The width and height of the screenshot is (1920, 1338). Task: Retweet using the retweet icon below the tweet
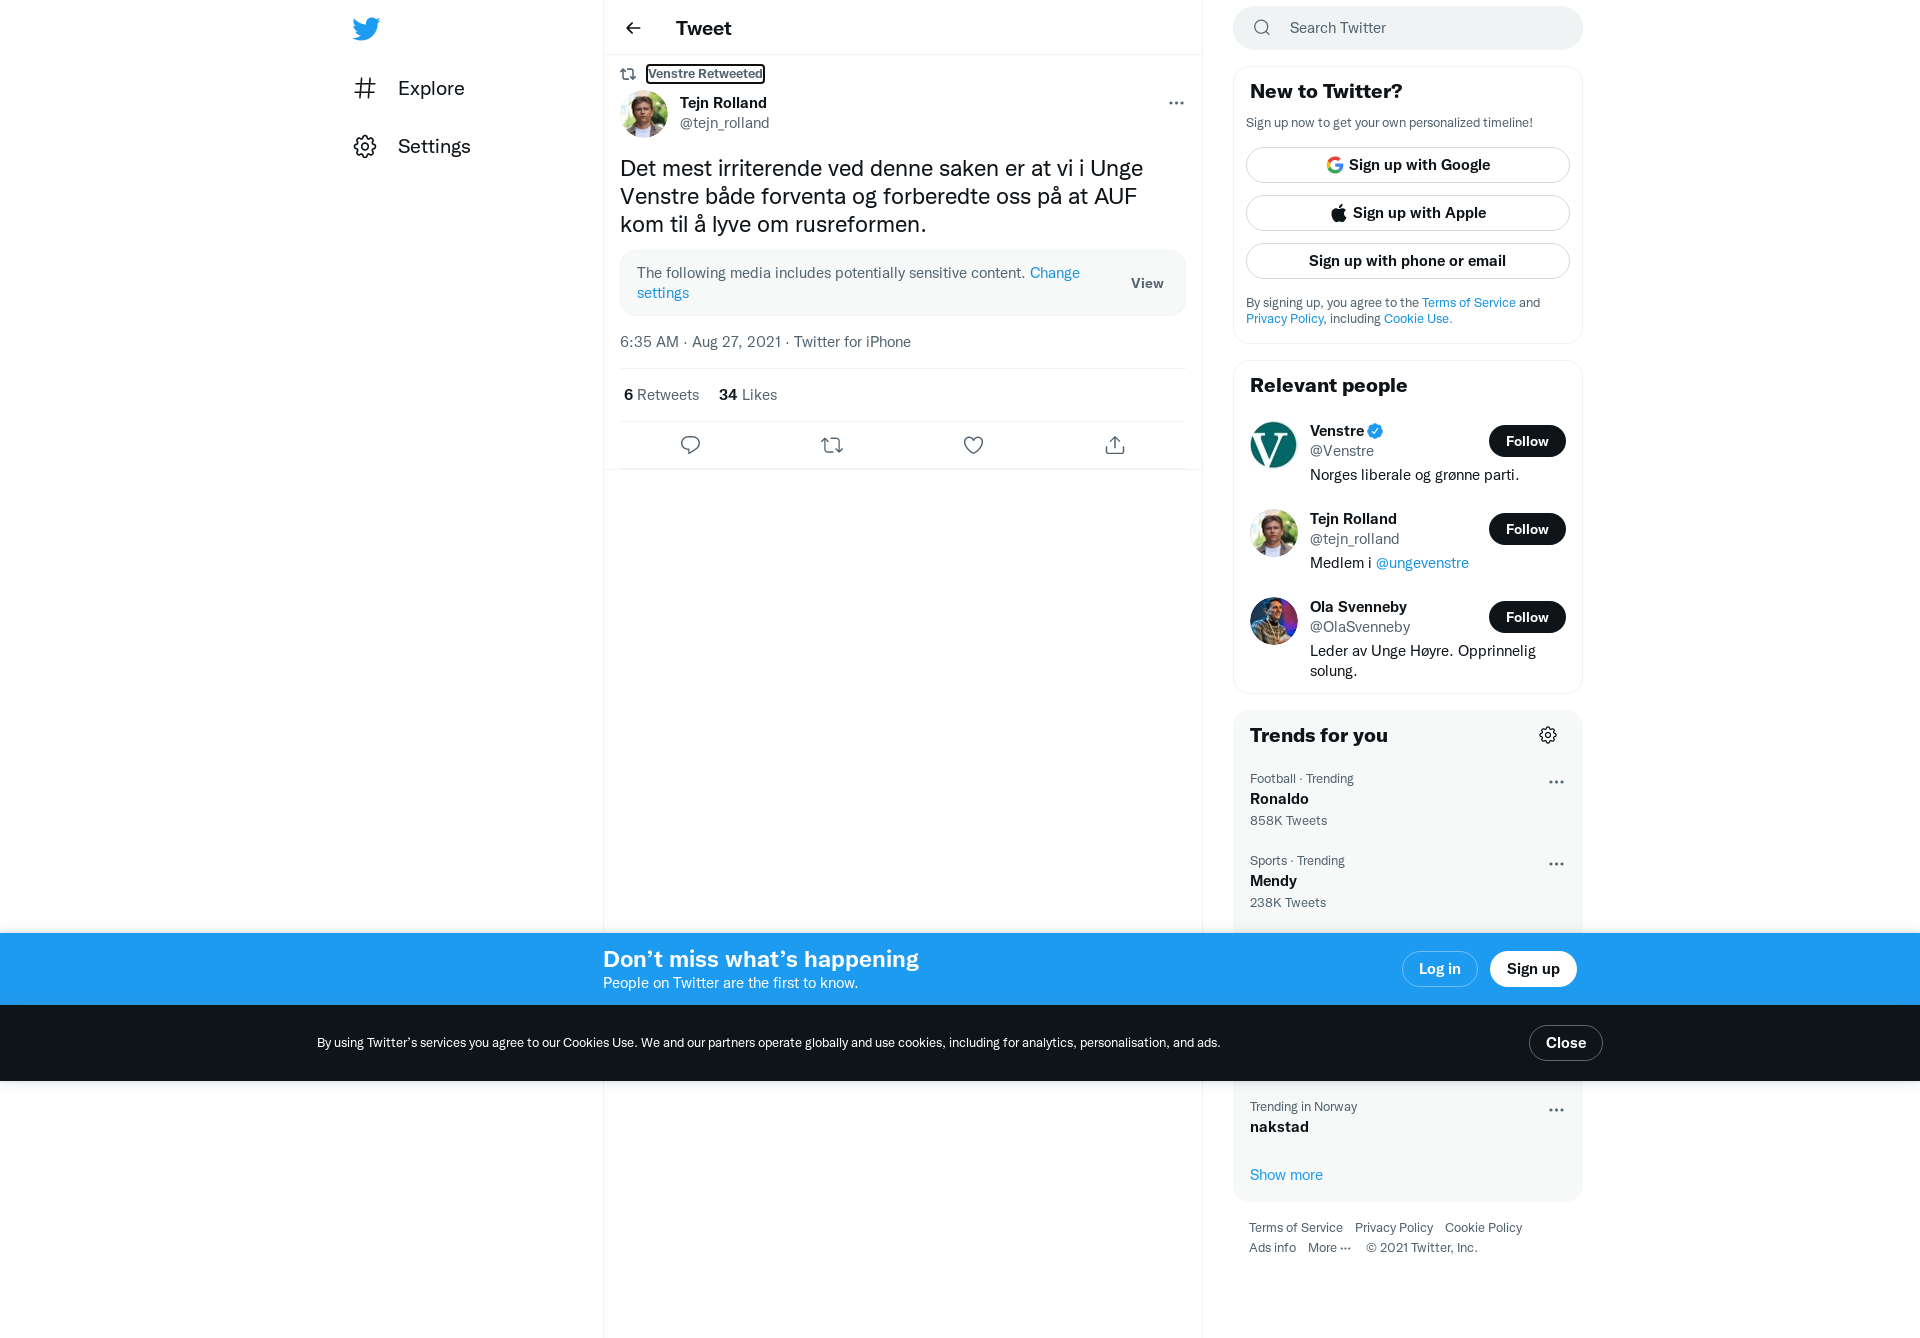click(832, 445)
